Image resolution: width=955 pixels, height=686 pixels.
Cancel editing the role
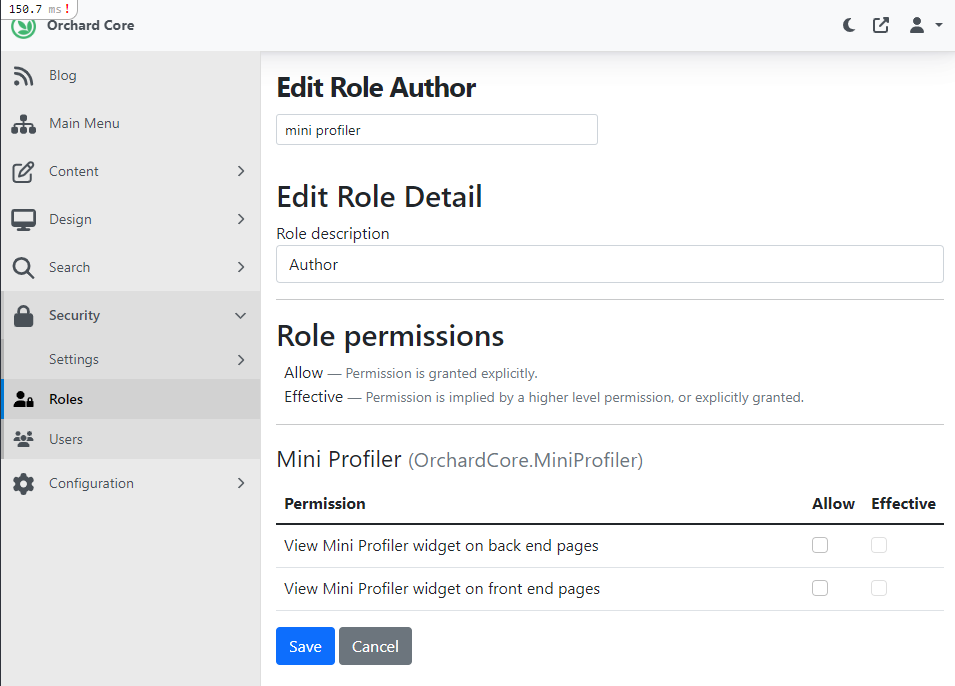pyautogui.click(x=375, y=646)
